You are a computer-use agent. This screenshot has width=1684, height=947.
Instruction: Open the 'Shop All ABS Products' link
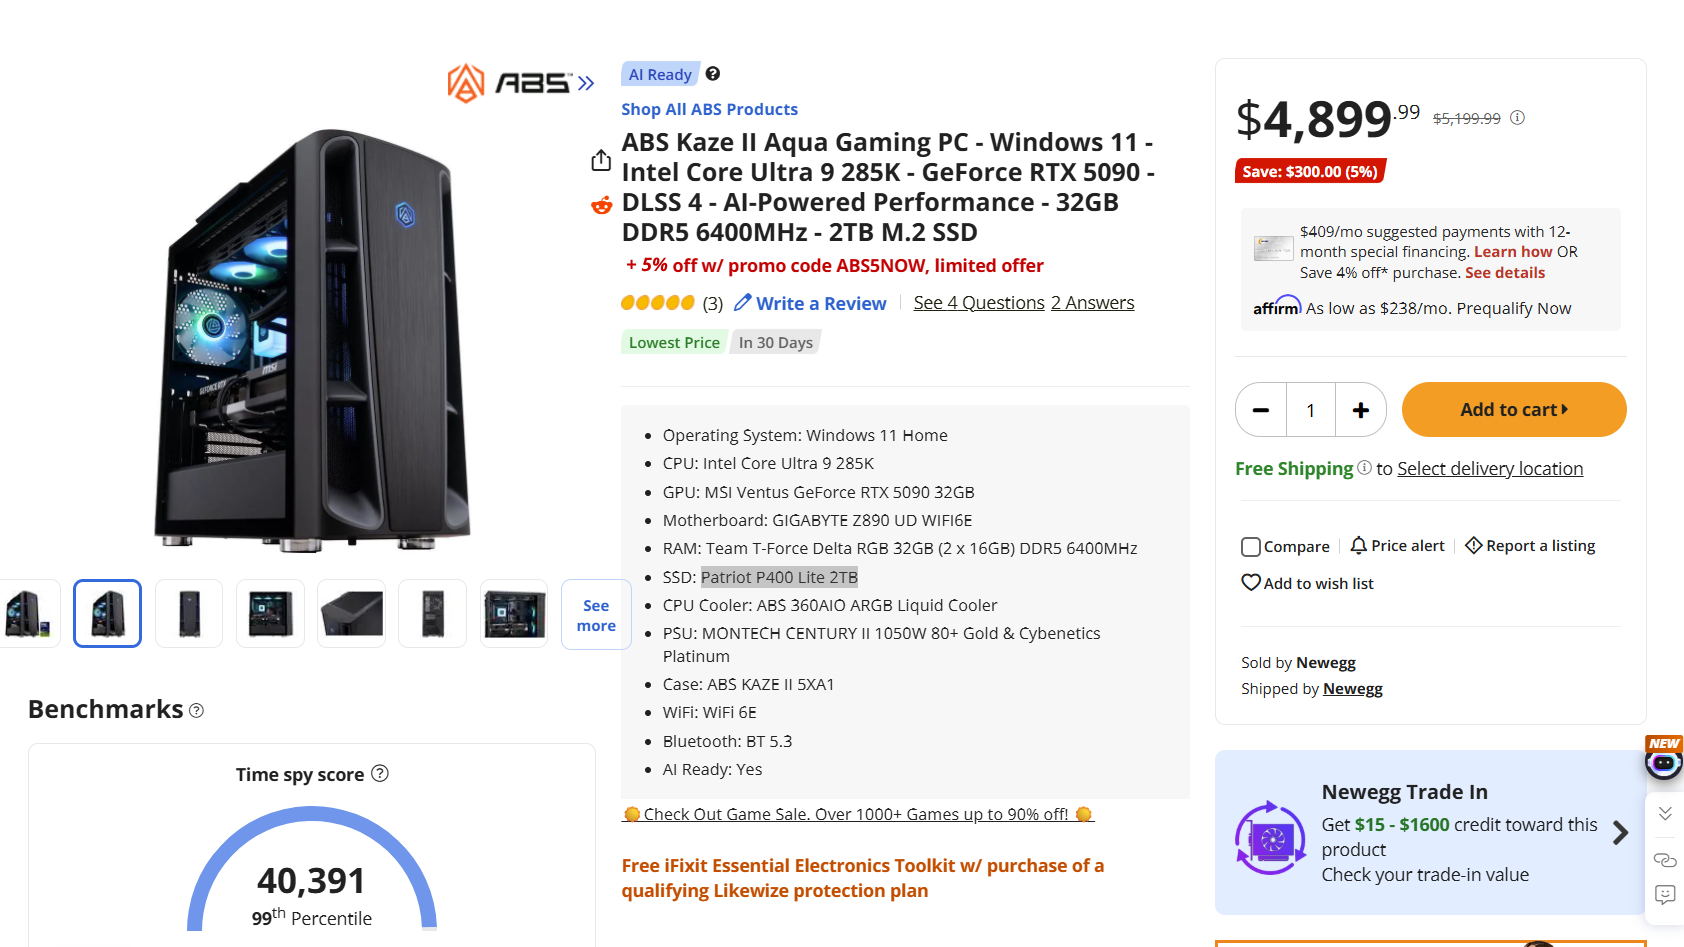point(709,109)
